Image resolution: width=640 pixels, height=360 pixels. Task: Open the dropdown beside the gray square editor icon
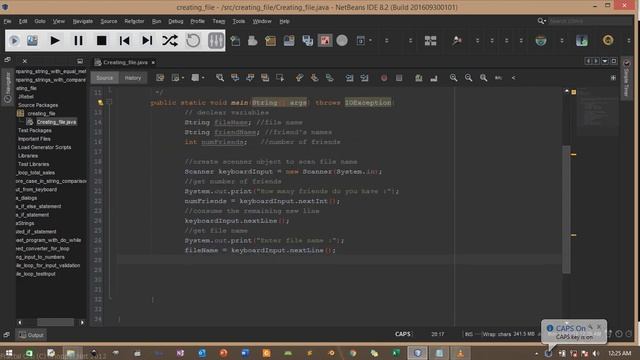pyautogui.click(x=203, y=78)
